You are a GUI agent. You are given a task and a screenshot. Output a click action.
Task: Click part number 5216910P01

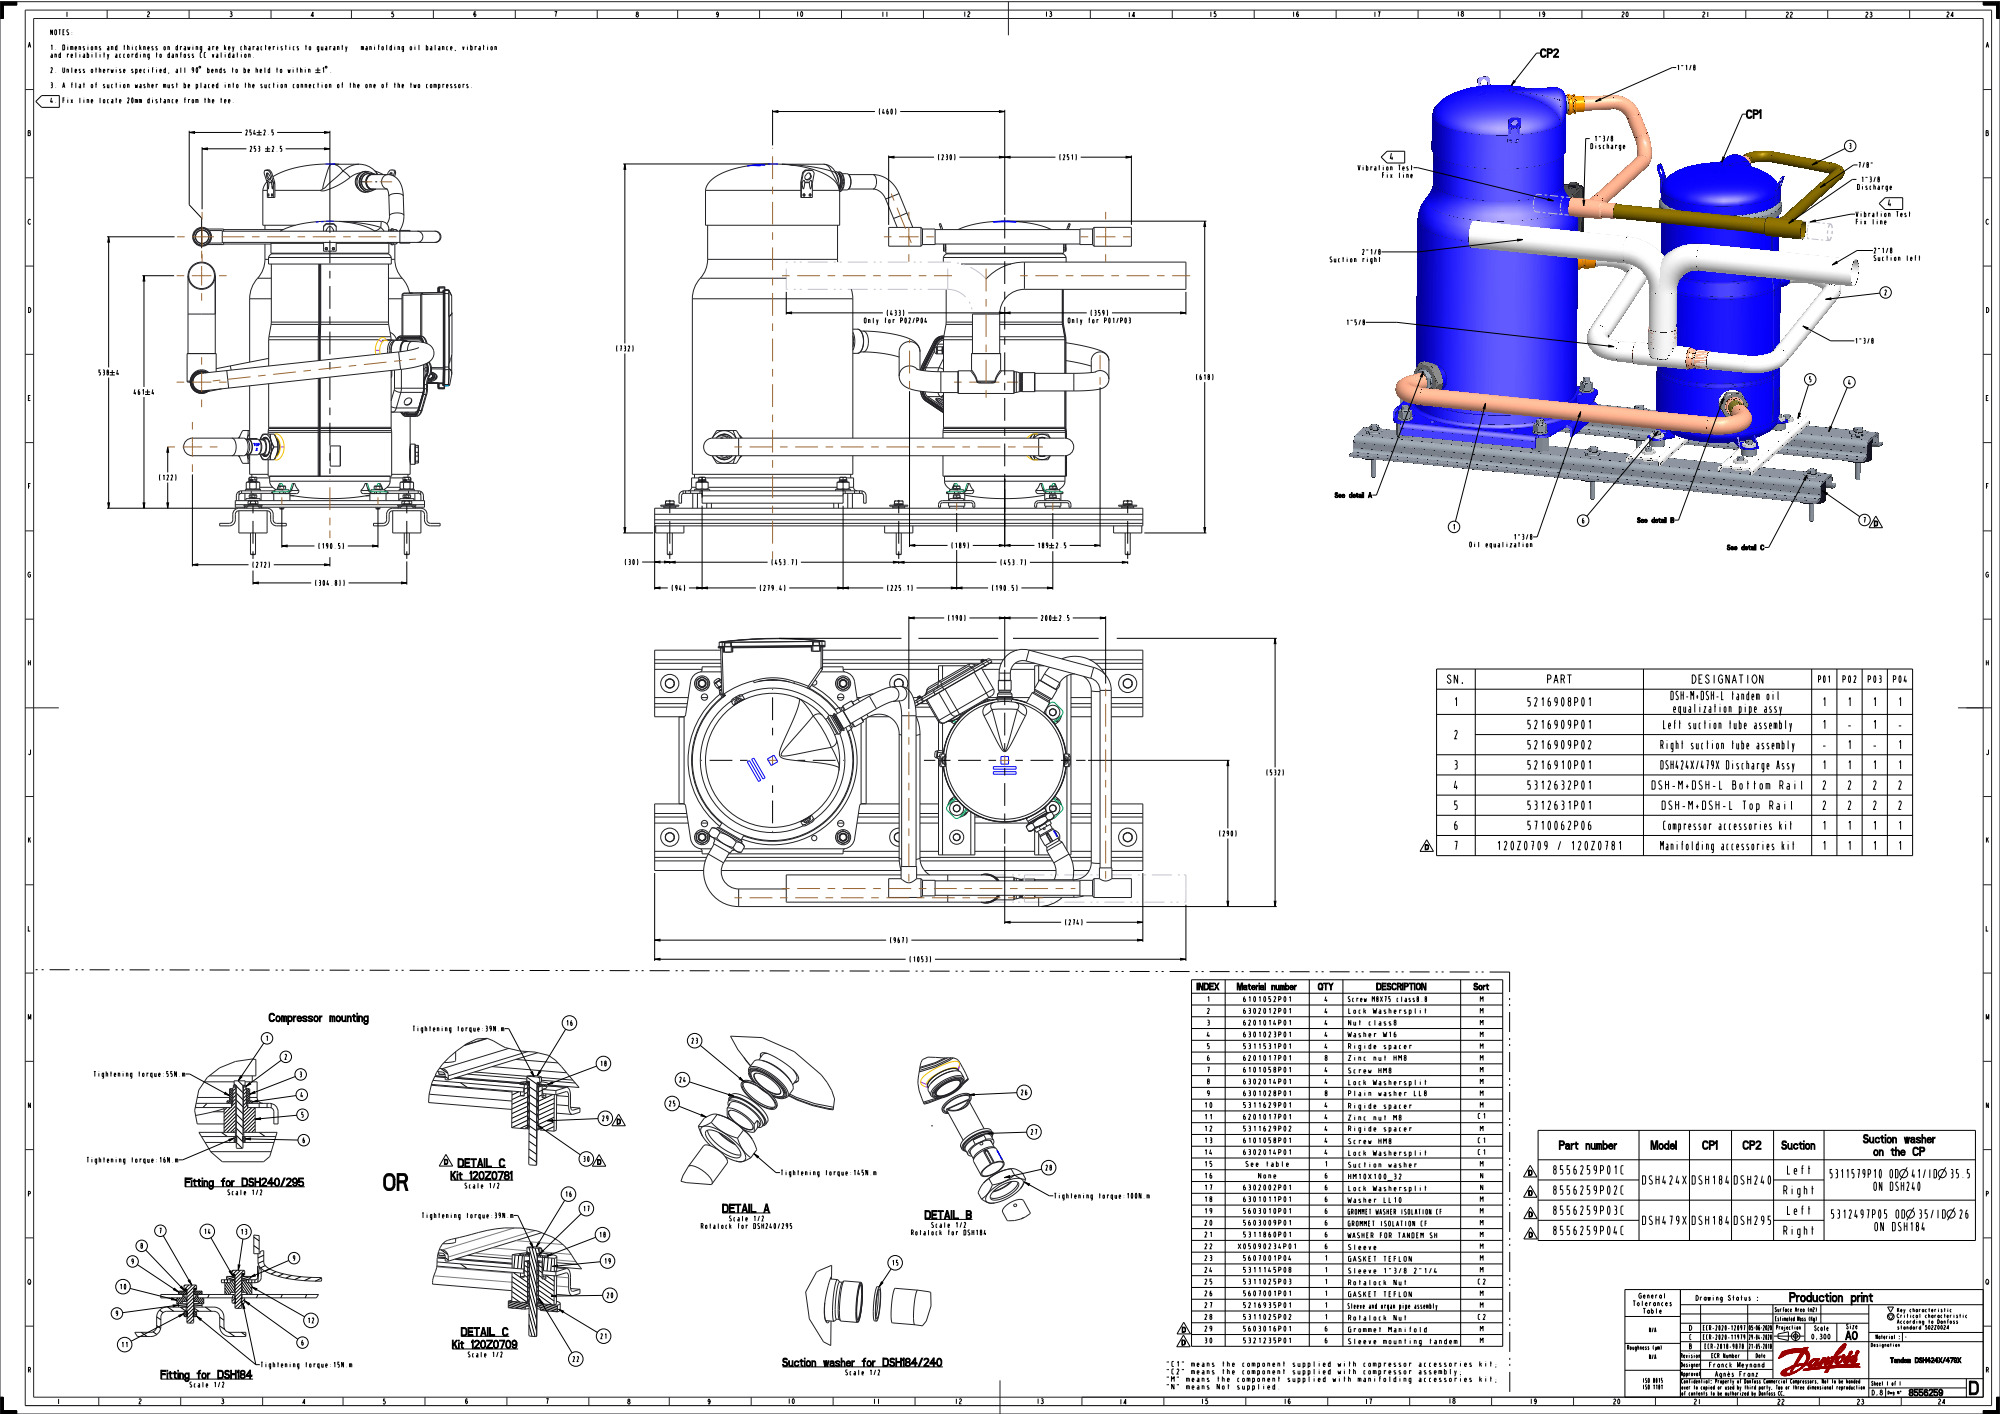pos(1559,765)
